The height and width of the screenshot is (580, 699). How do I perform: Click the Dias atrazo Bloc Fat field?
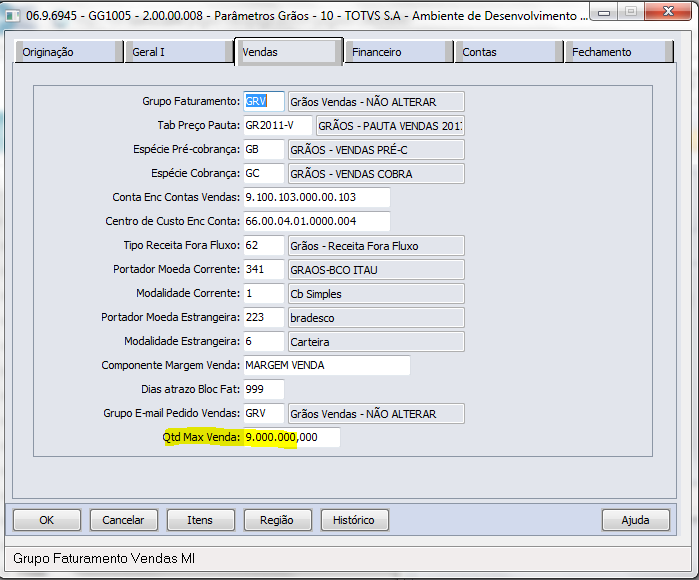pos(263,389)
